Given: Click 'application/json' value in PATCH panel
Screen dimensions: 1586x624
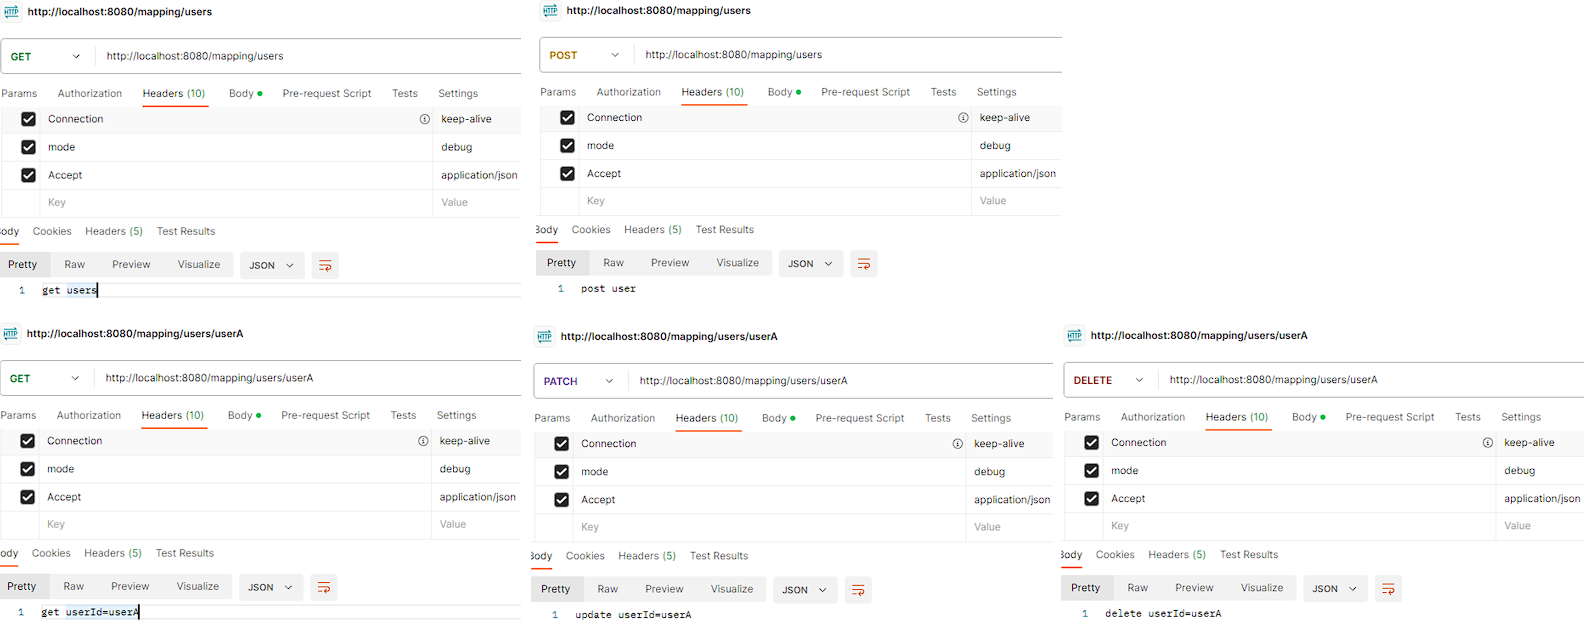Looking at the screenshot, I should point(1012,501).
